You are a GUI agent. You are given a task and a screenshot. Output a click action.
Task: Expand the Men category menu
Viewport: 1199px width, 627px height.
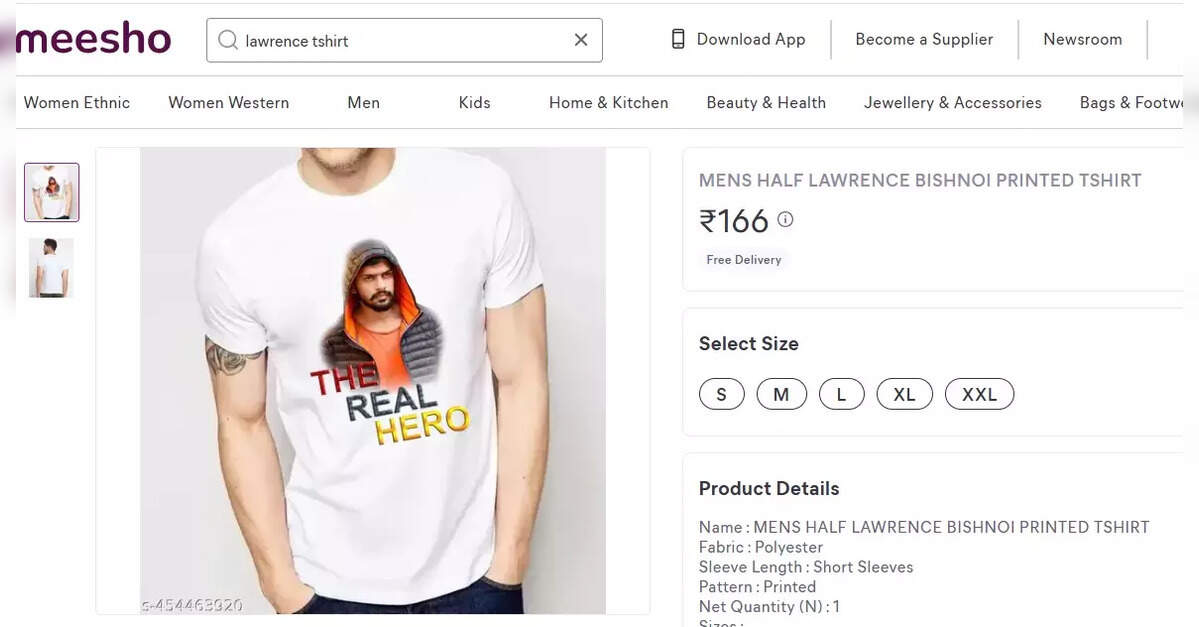[363, 102]
